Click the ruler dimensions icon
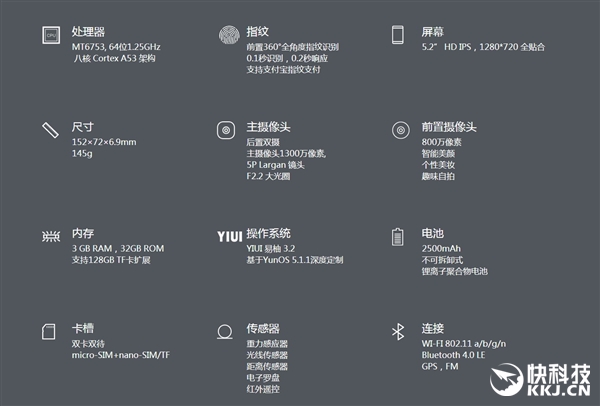This screenshot has height=406, width=600. pyautogui.click(x=50, y=130)
